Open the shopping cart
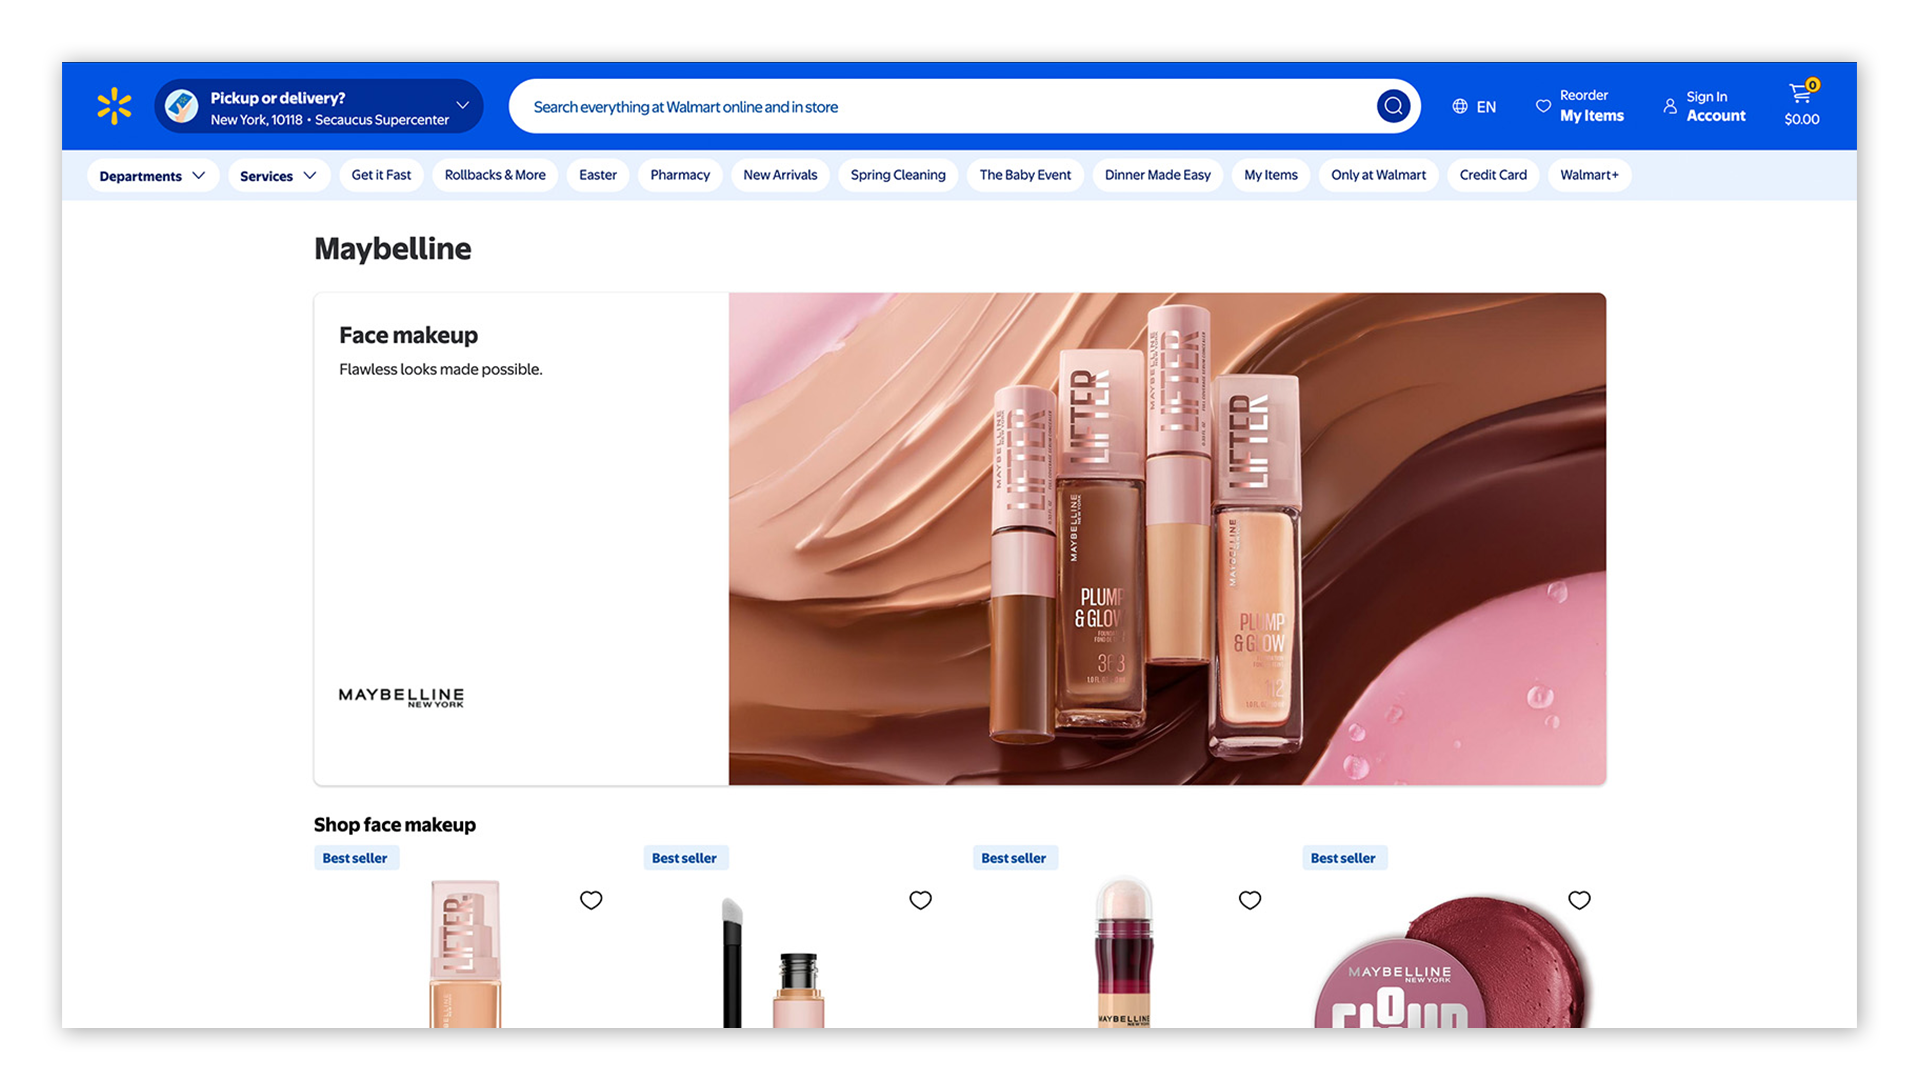This screenshot has width=1920, height=1080. click(x=1801, y=104)
